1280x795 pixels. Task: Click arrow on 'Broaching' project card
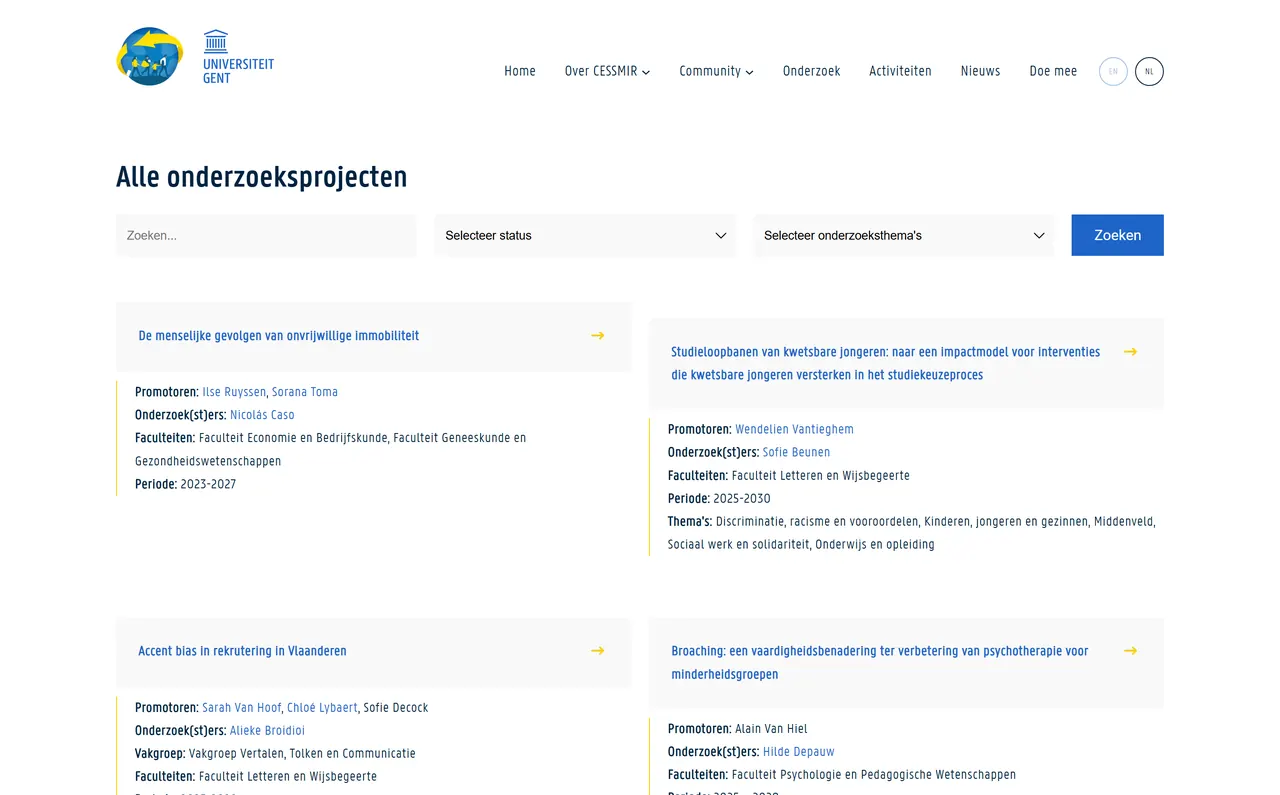click(1130, 651)
